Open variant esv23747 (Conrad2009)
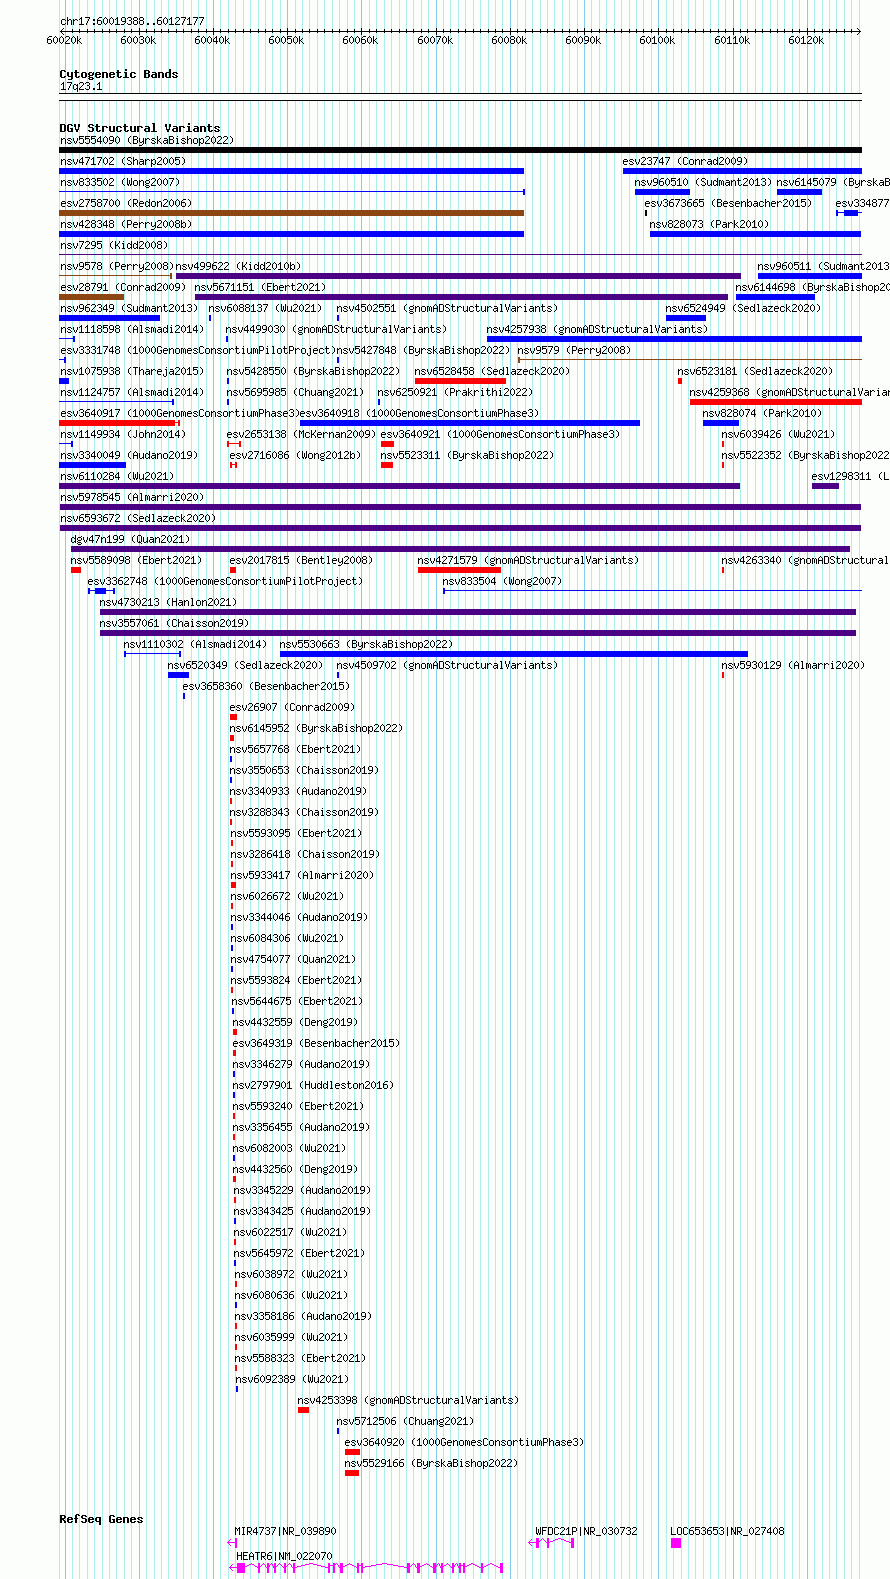Viewport: 890px width, 1579px height. 685,161
